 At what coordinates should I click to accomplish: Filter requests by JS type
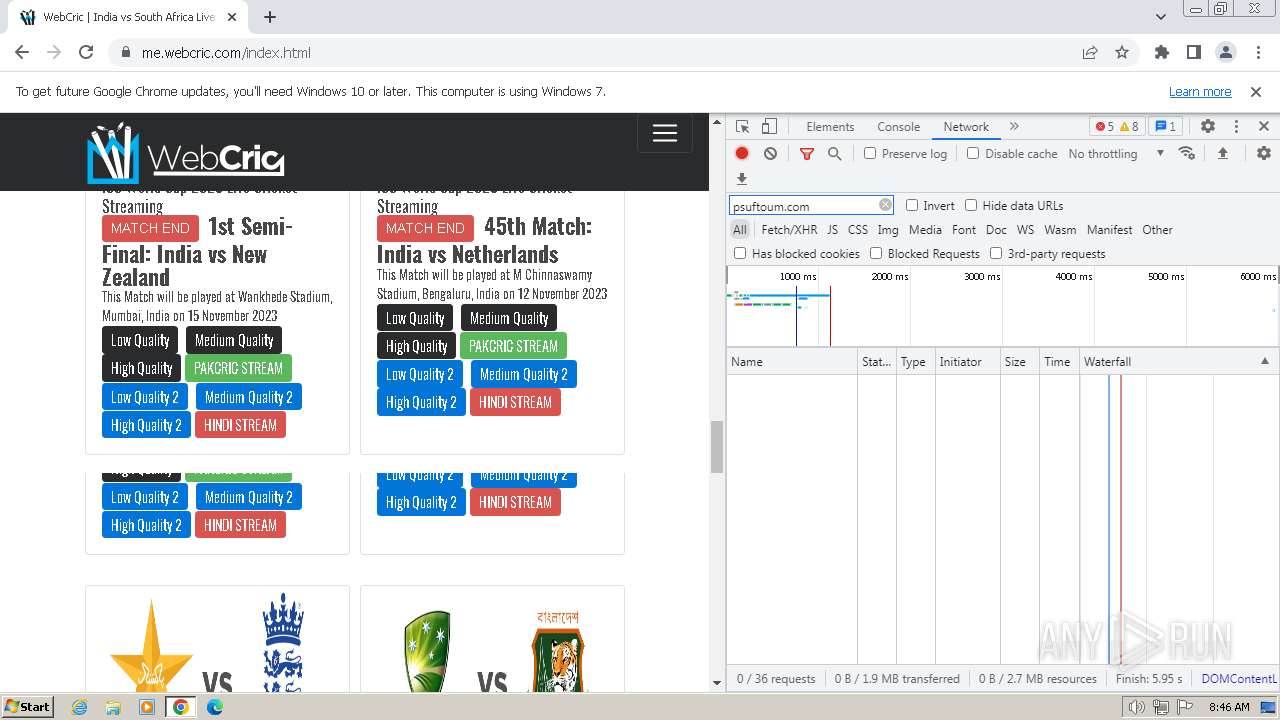click(832, 230)
